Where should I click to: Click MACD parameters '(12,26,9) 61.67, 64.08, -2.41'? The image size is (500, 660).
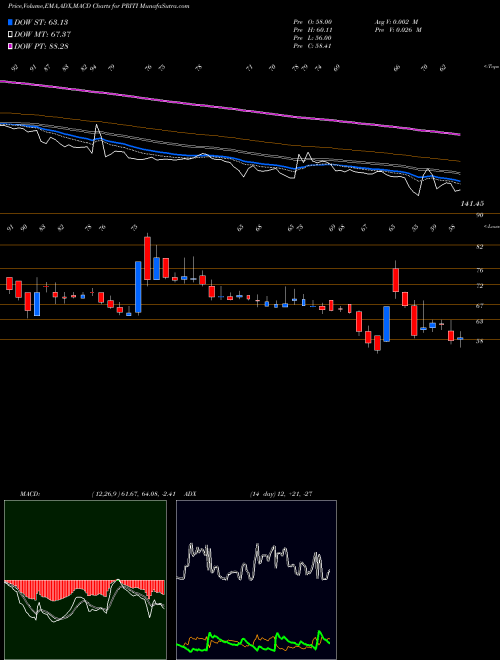[x=133, y=494]
